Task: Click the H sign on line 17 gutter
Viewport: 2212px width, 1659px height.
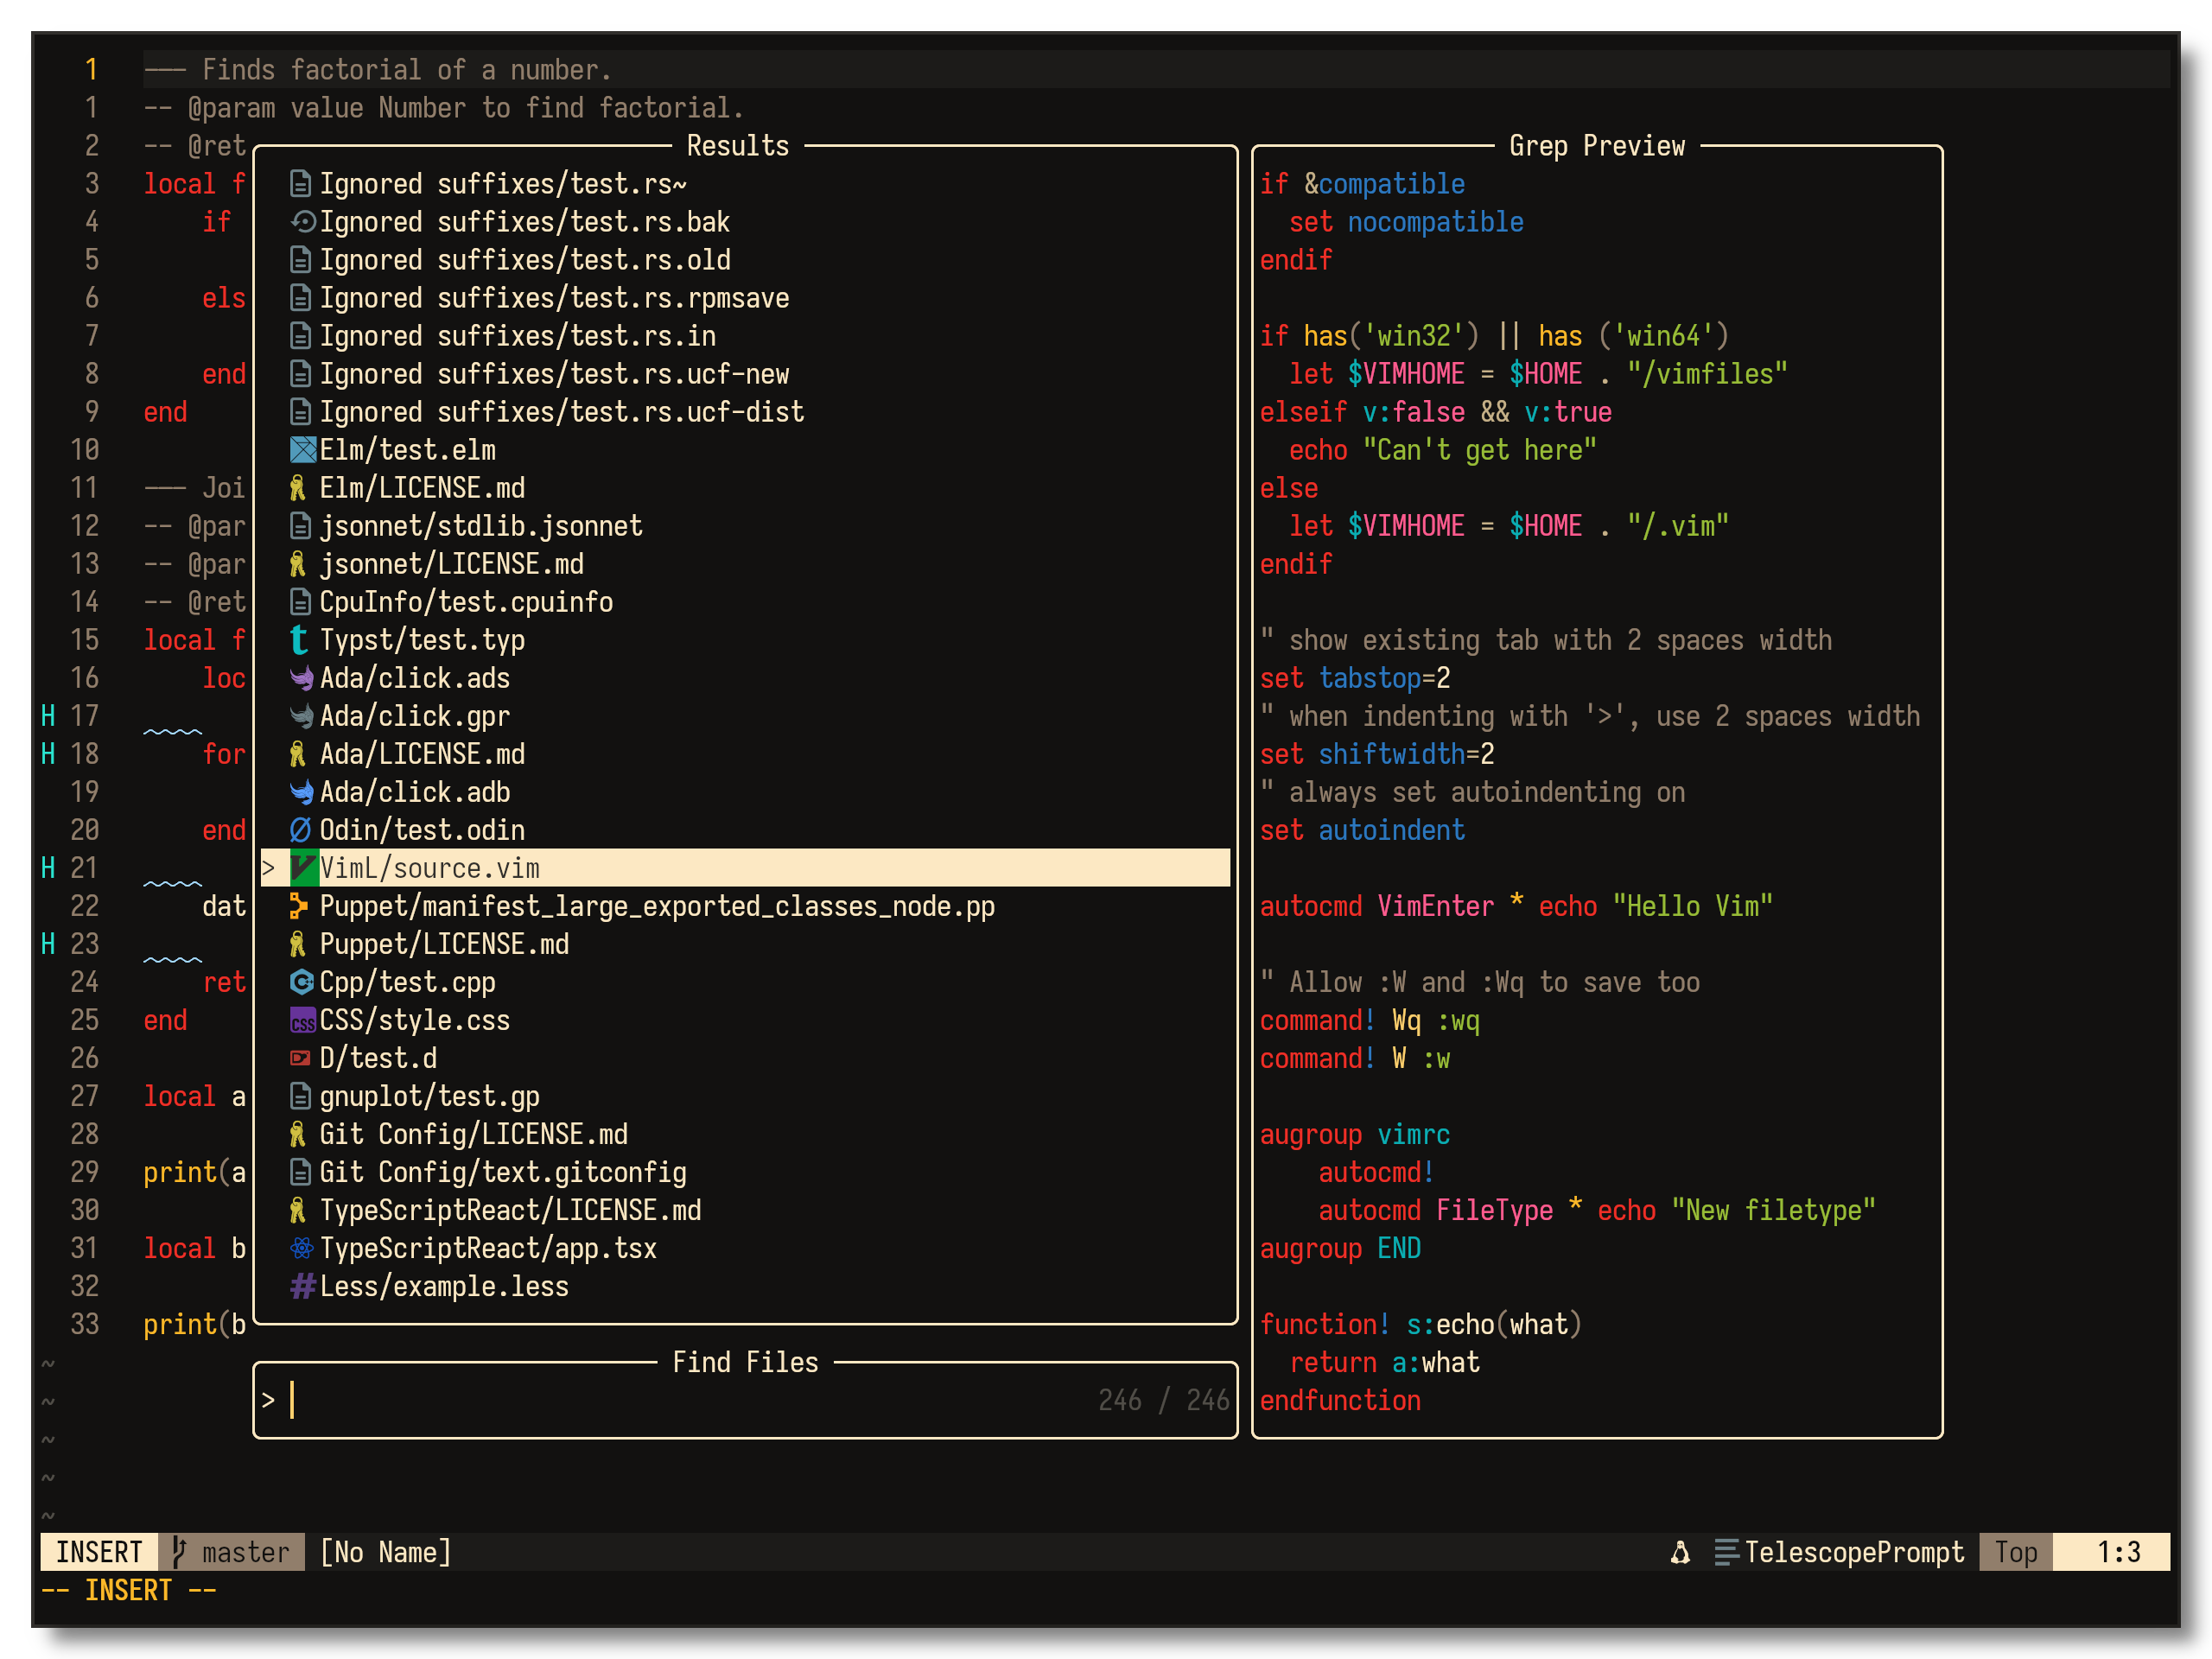Action: click(x=48, y=716)
